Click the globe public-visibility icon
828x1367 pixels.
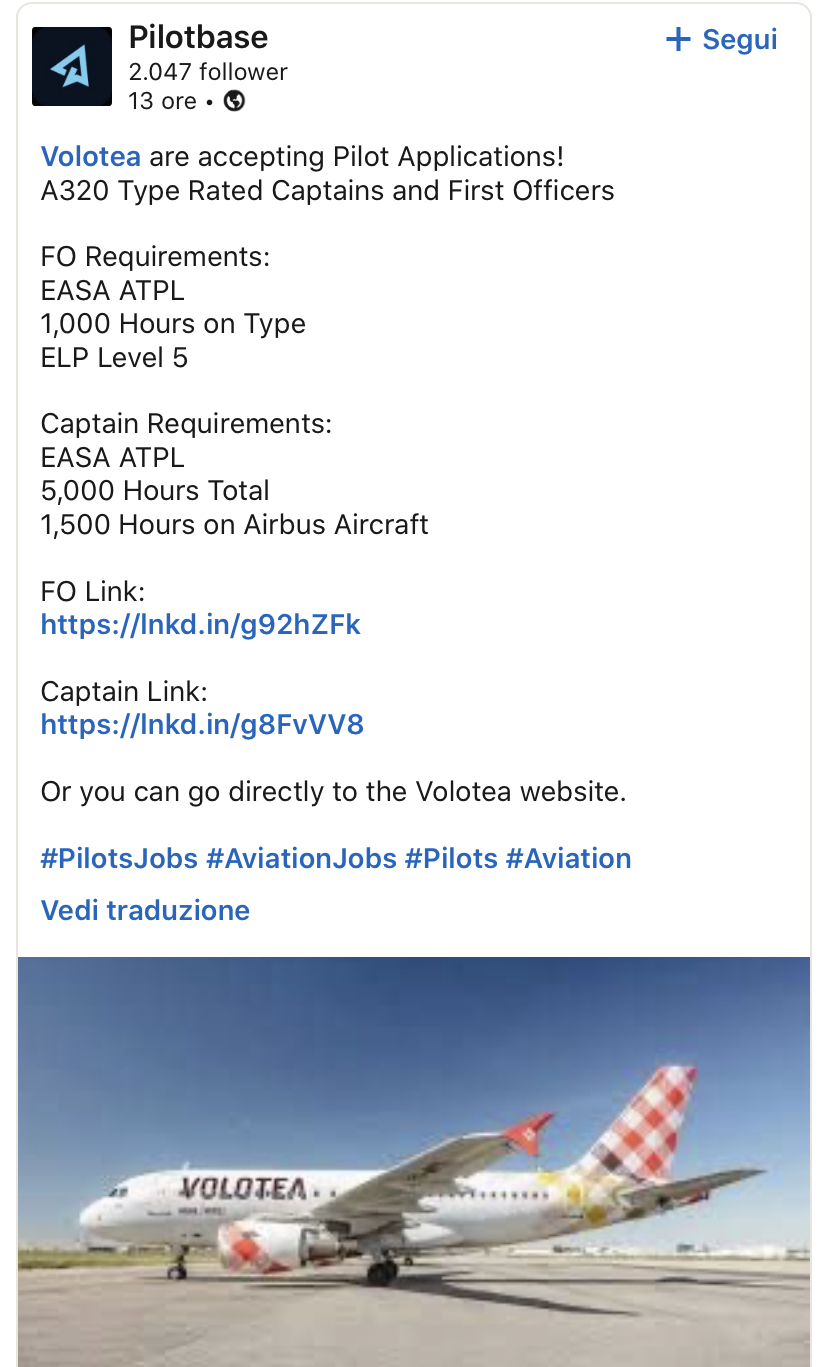click(234, 101)
